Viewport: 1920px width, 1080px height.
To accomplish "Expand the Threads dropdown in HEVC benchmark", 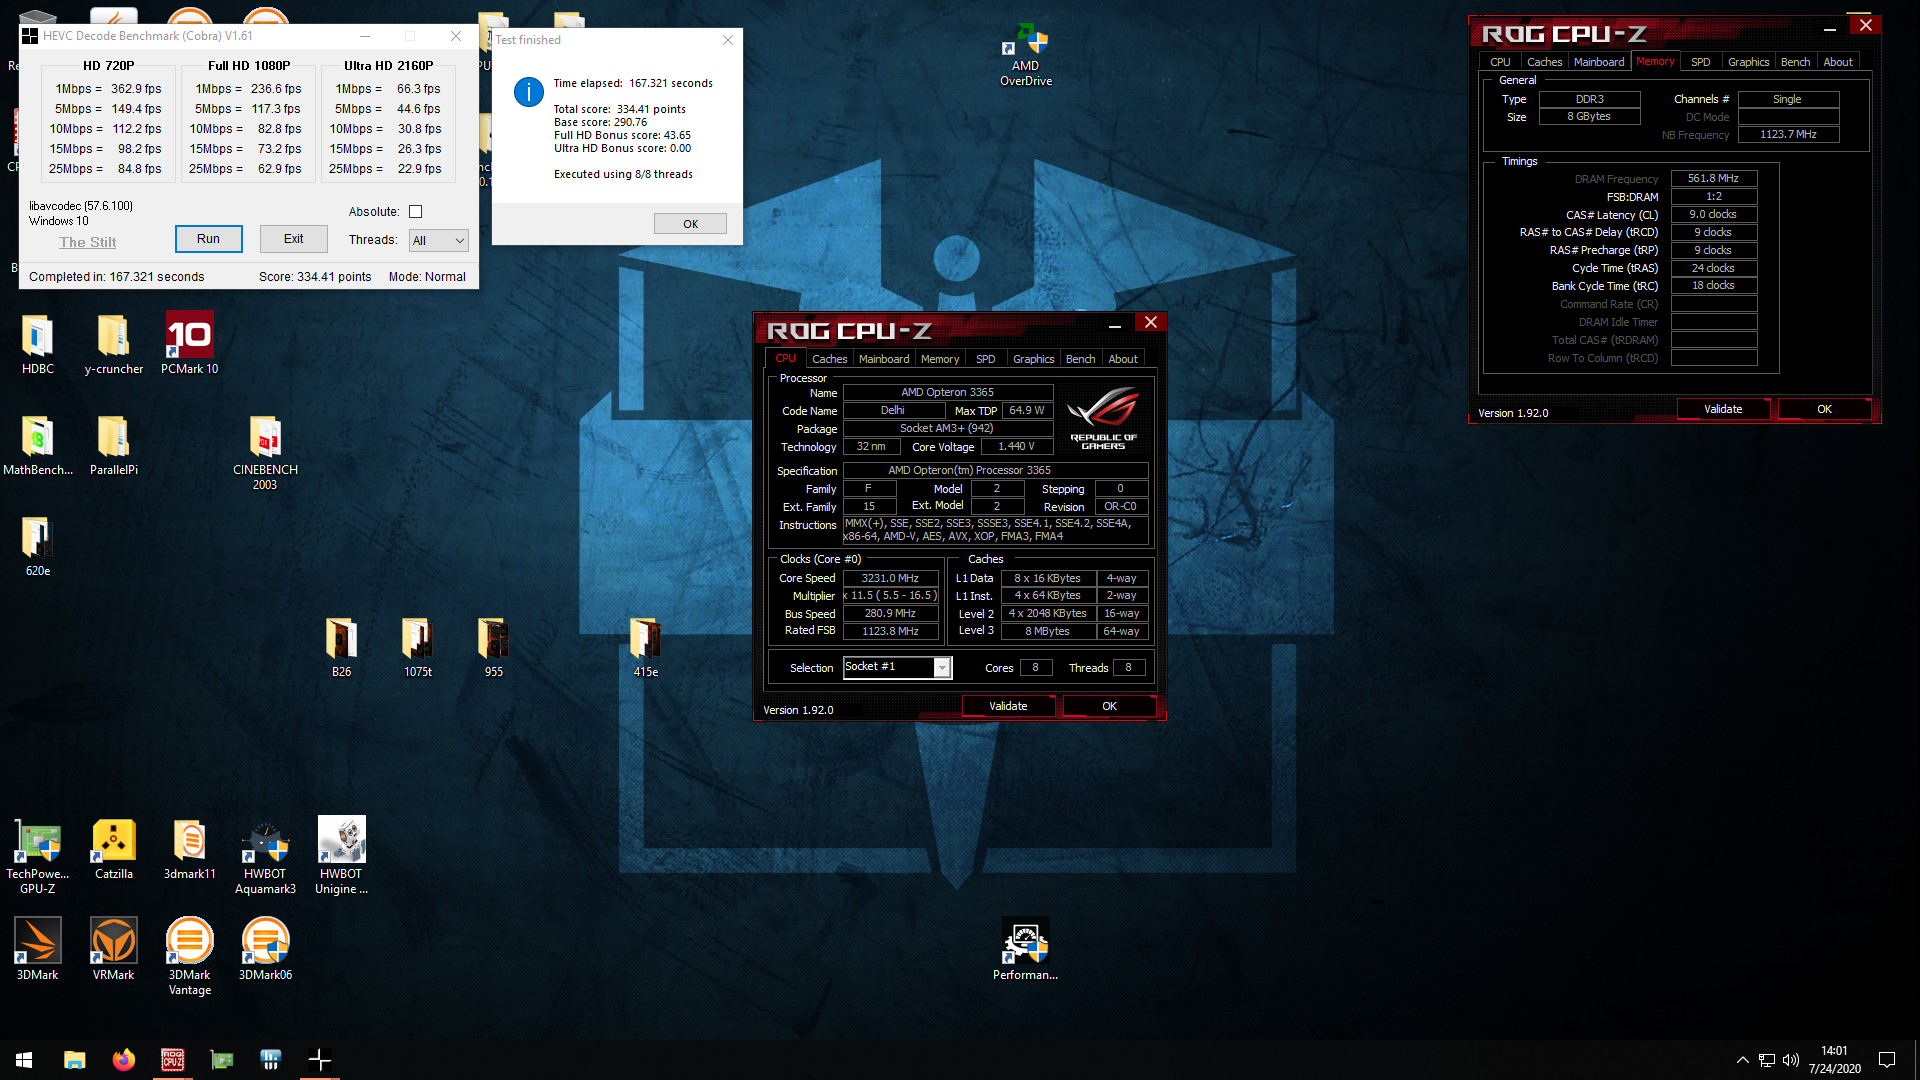I will click(438, 240).
